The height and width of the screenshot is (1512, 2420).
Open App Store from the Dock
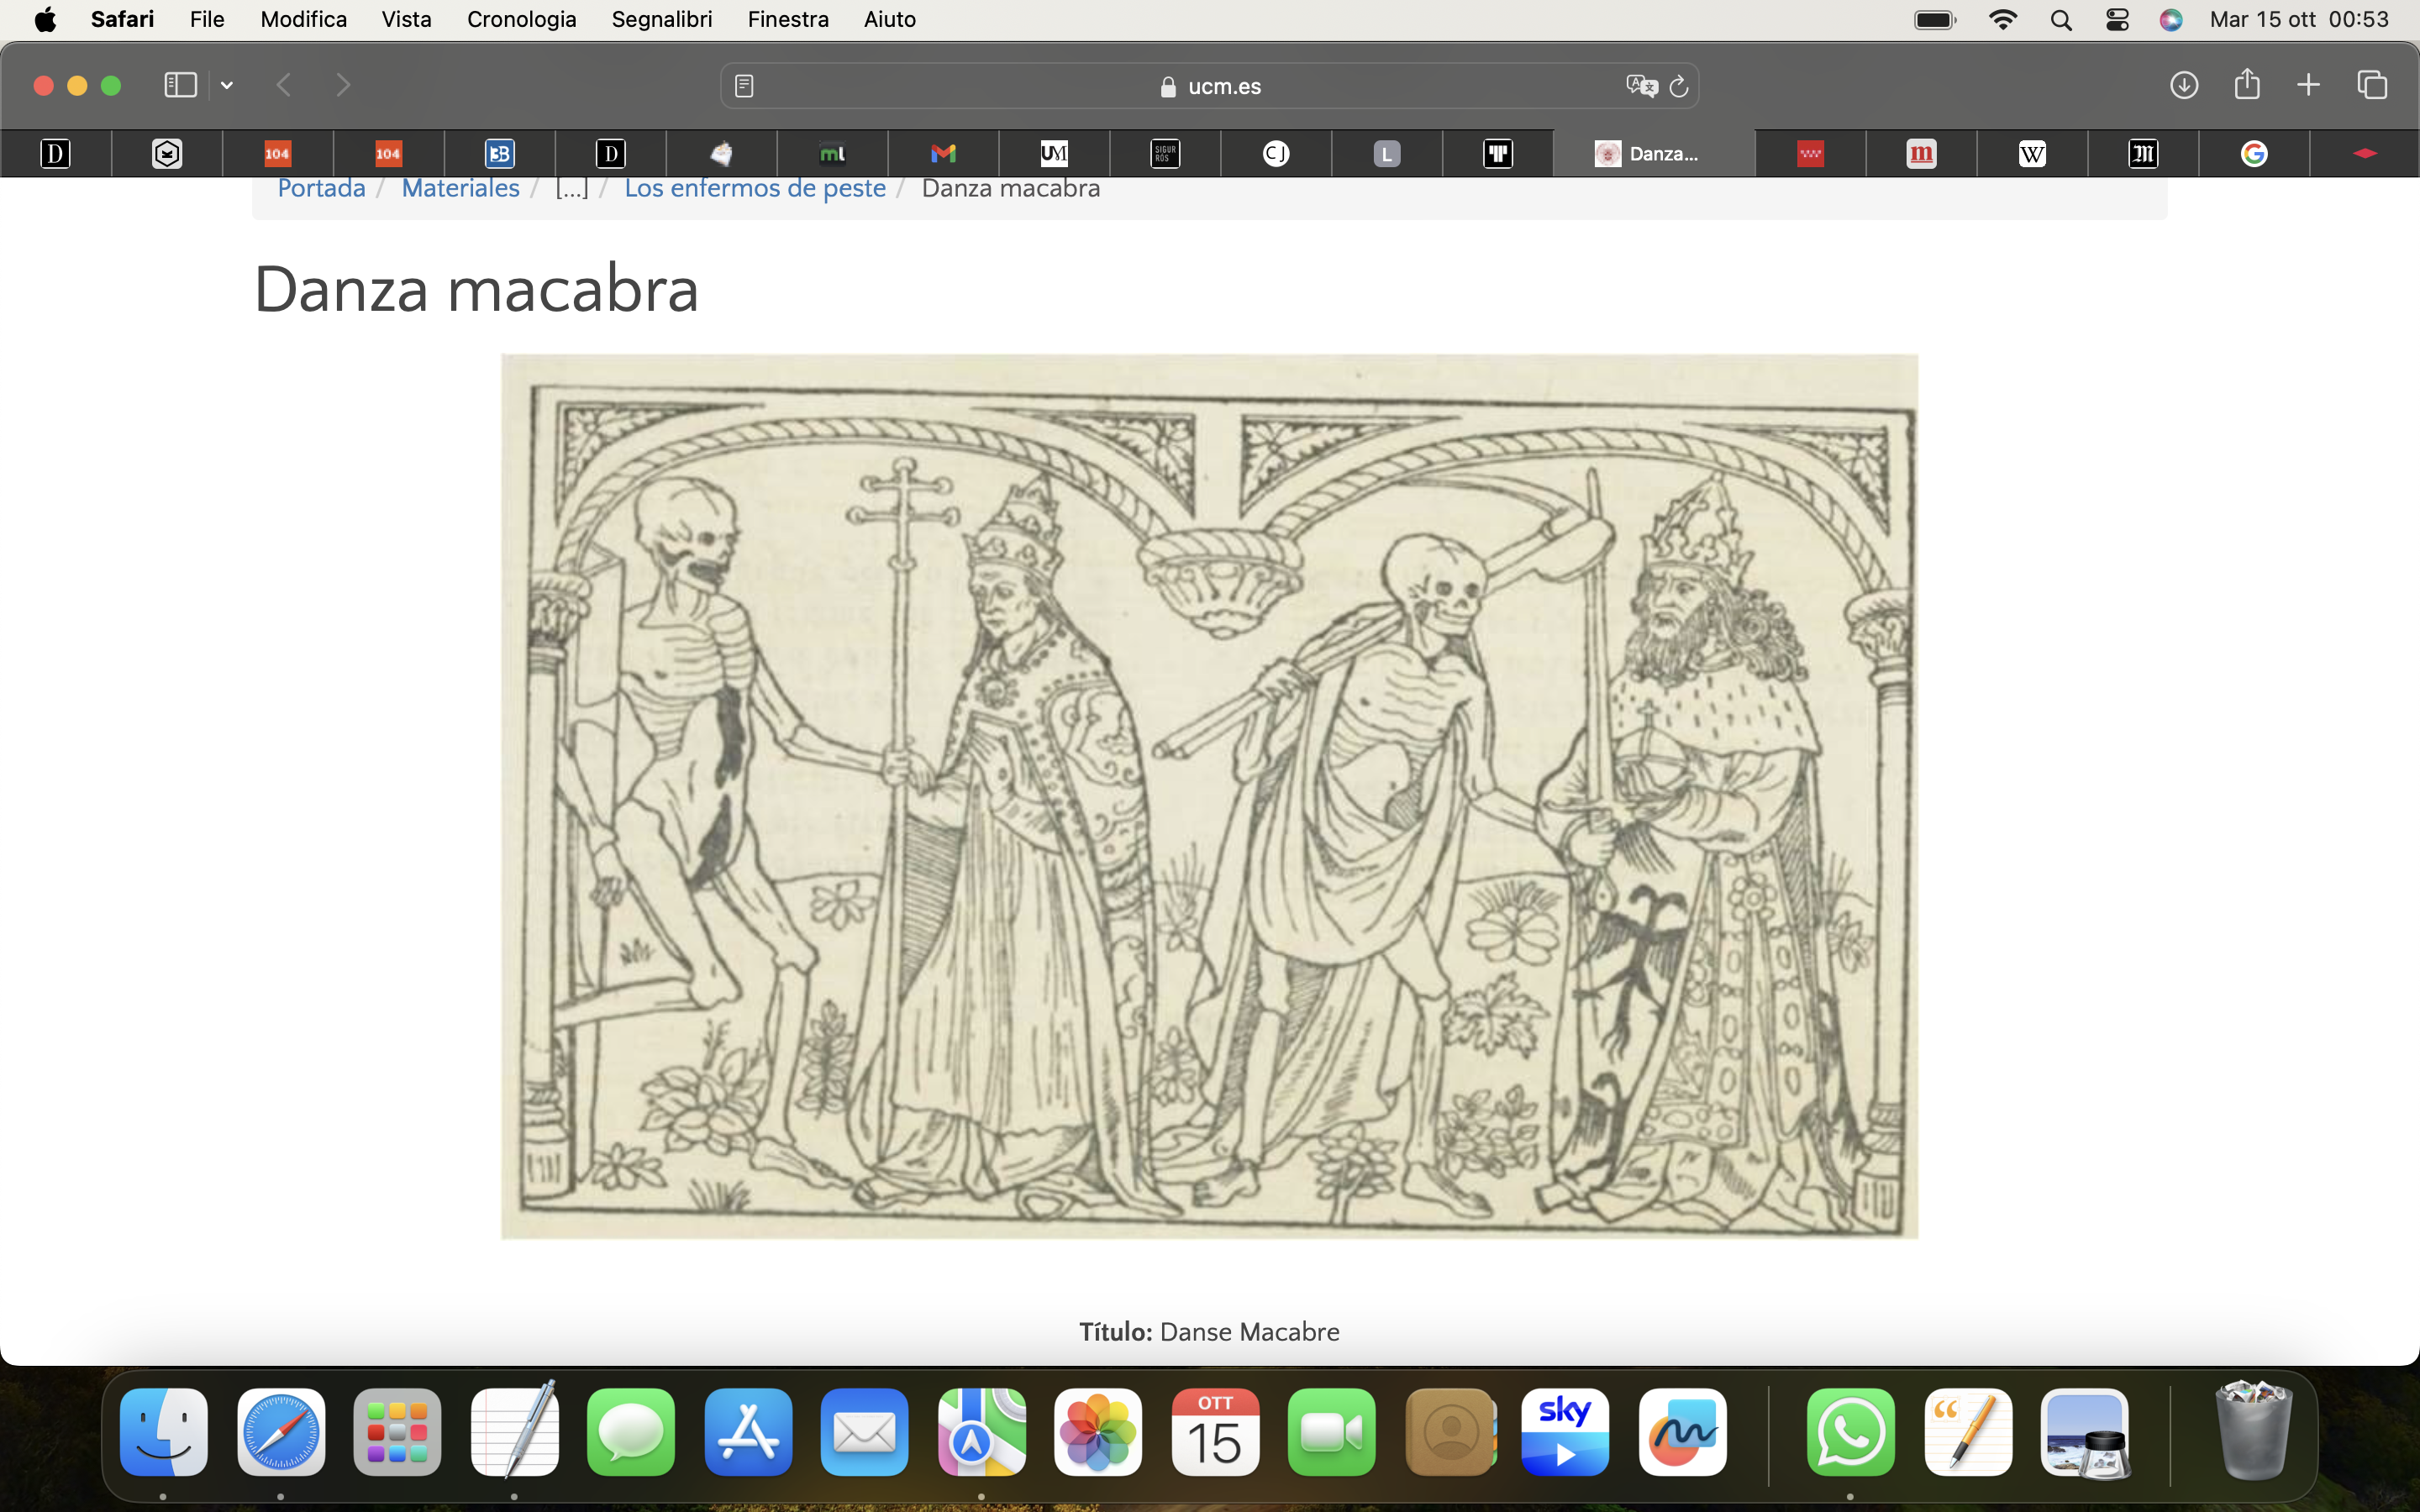pos(748,1432)
